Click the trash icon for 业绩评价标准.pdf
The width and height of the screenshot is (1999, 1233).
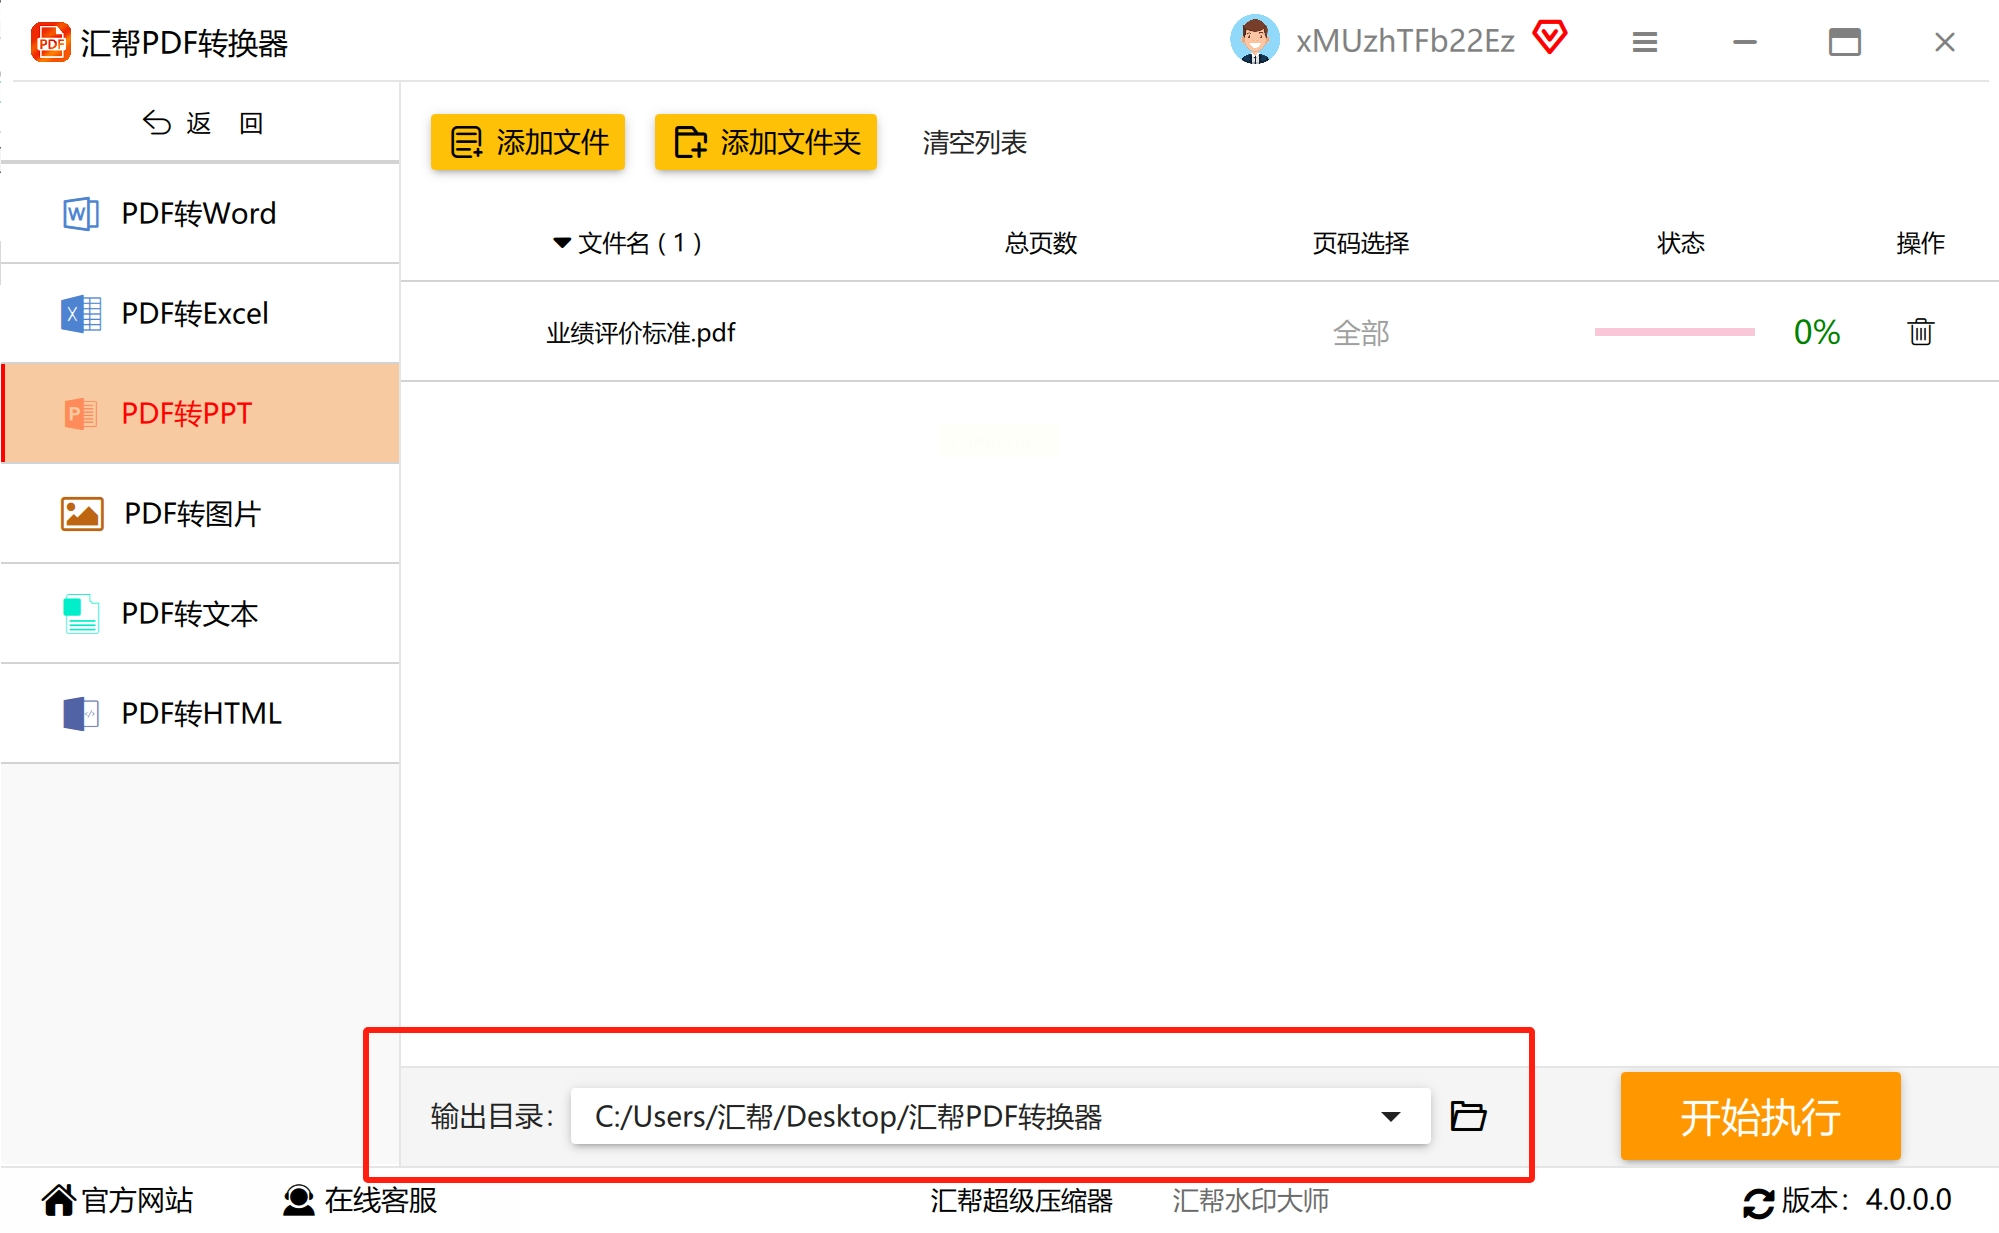tap(1920, 332)
